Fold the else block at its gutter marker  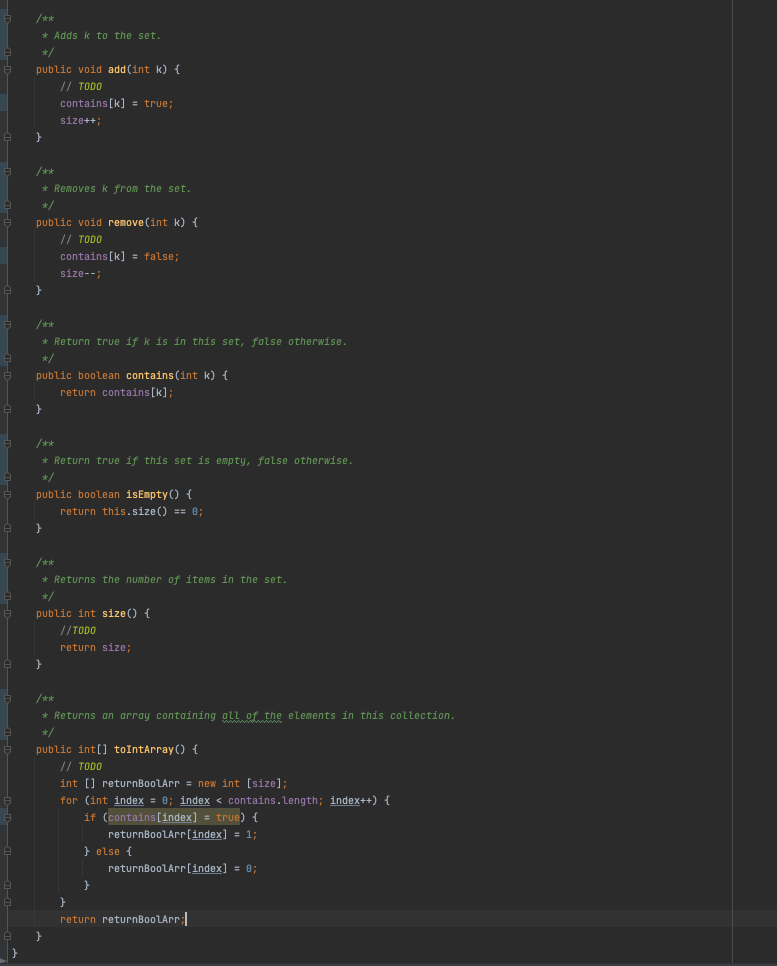coord(7,852)
